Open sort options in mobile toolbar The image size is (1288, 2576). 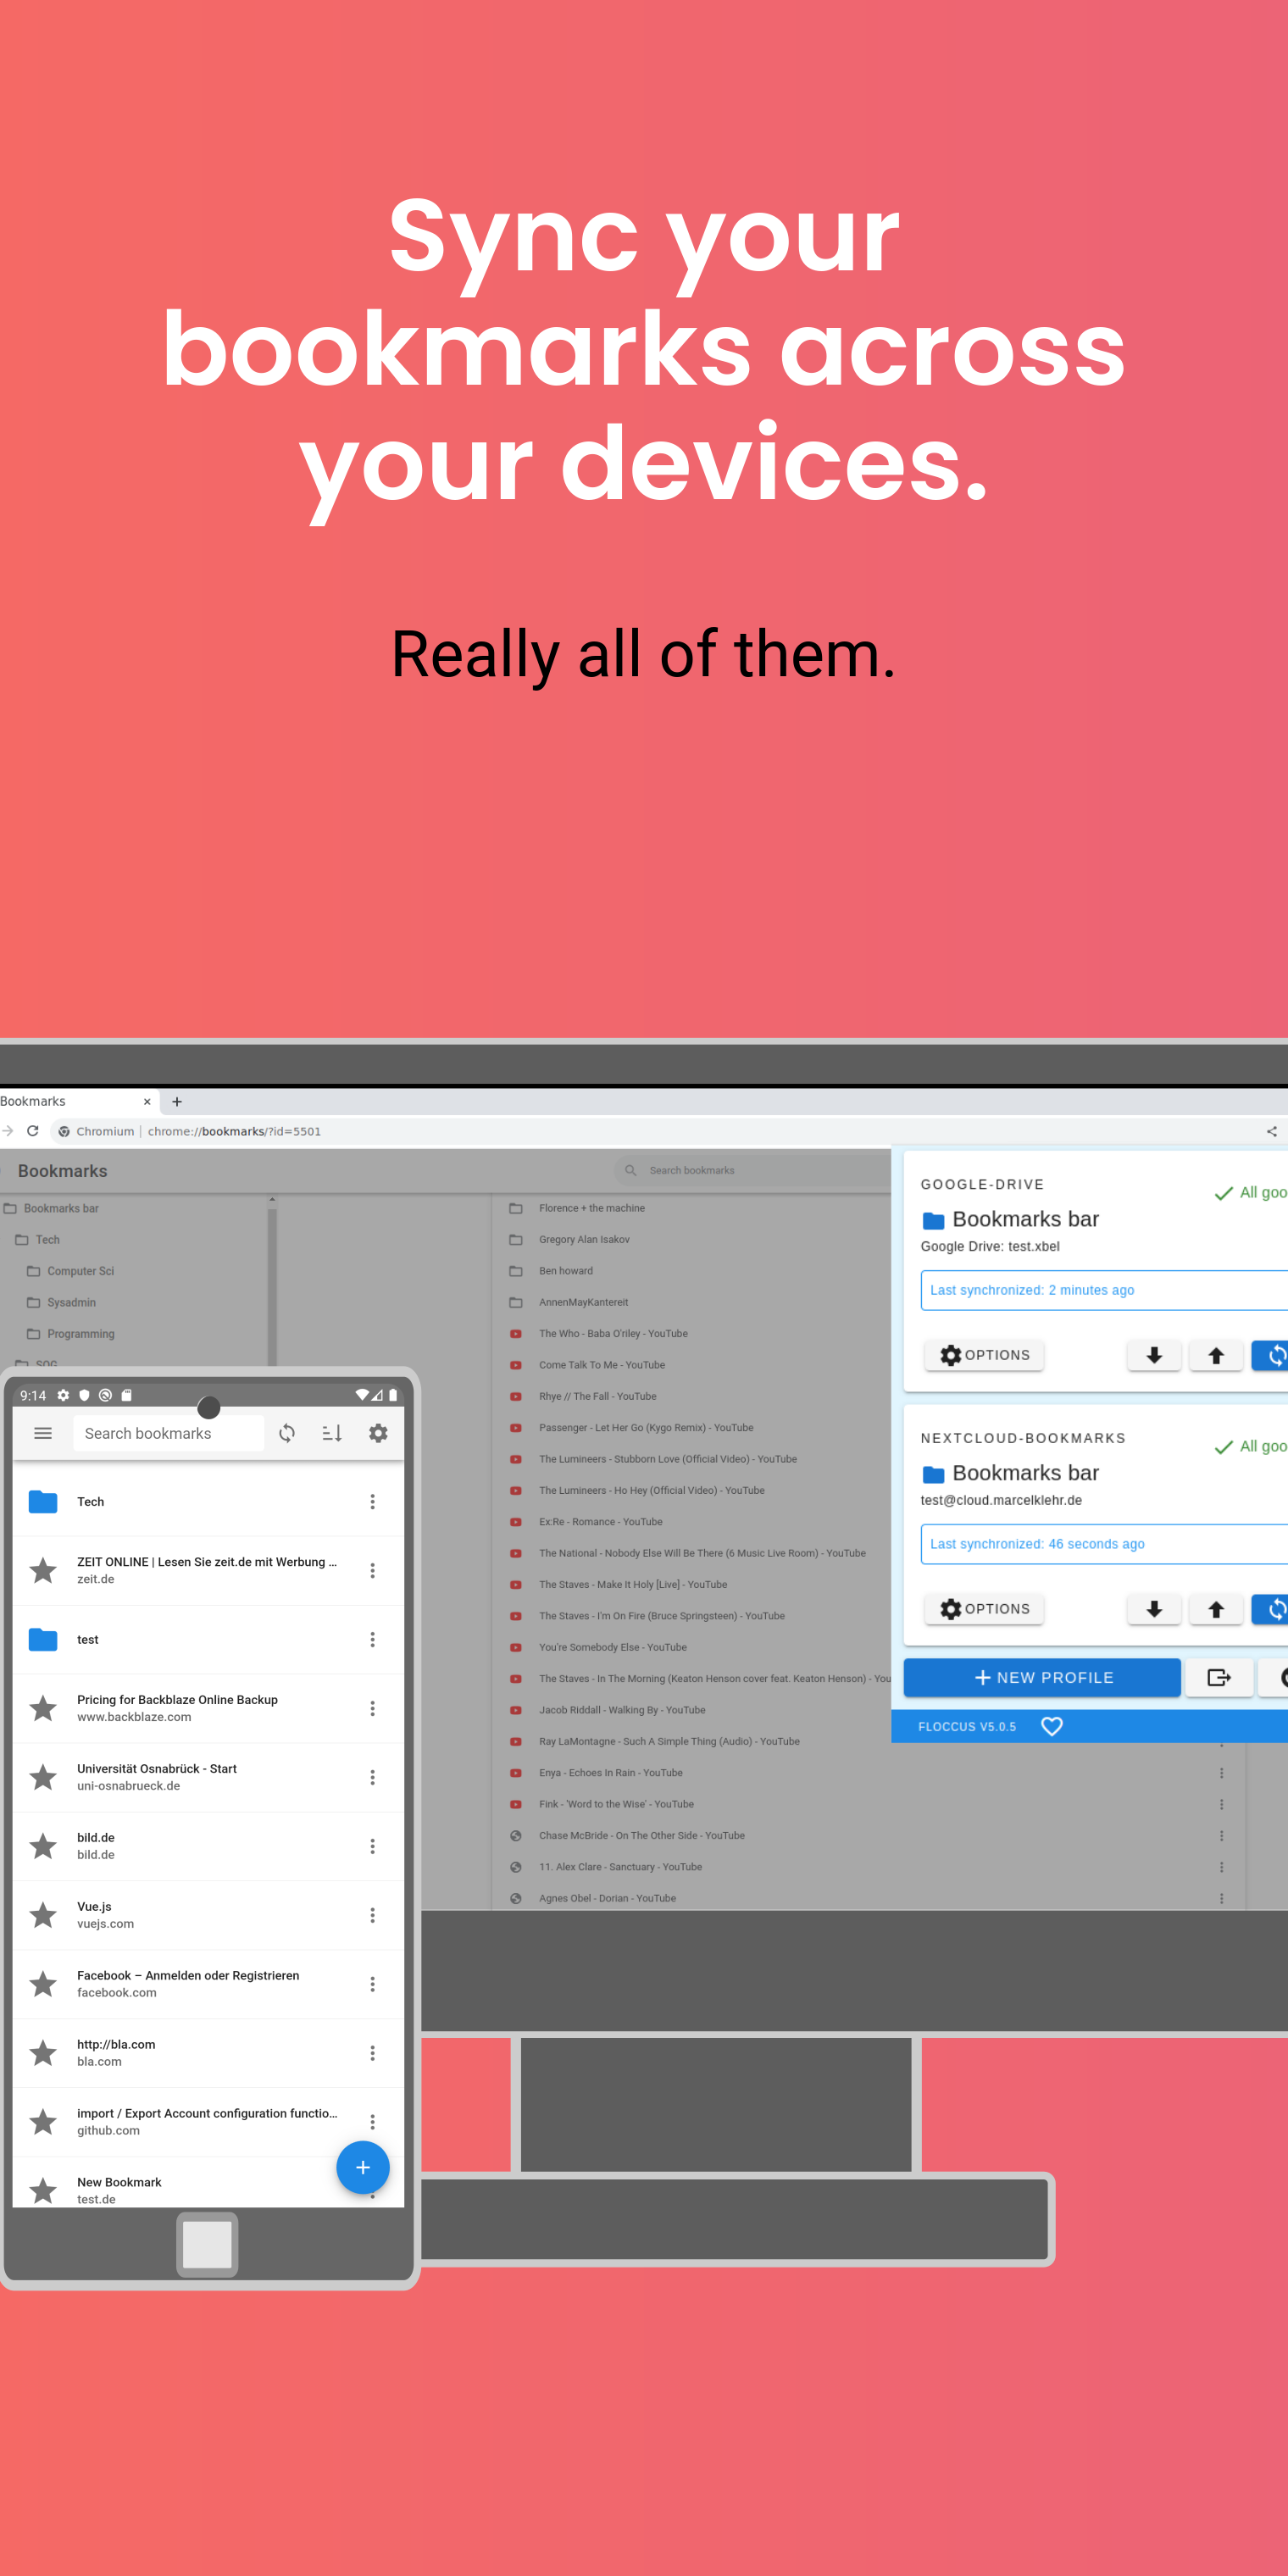point(332,1433)
